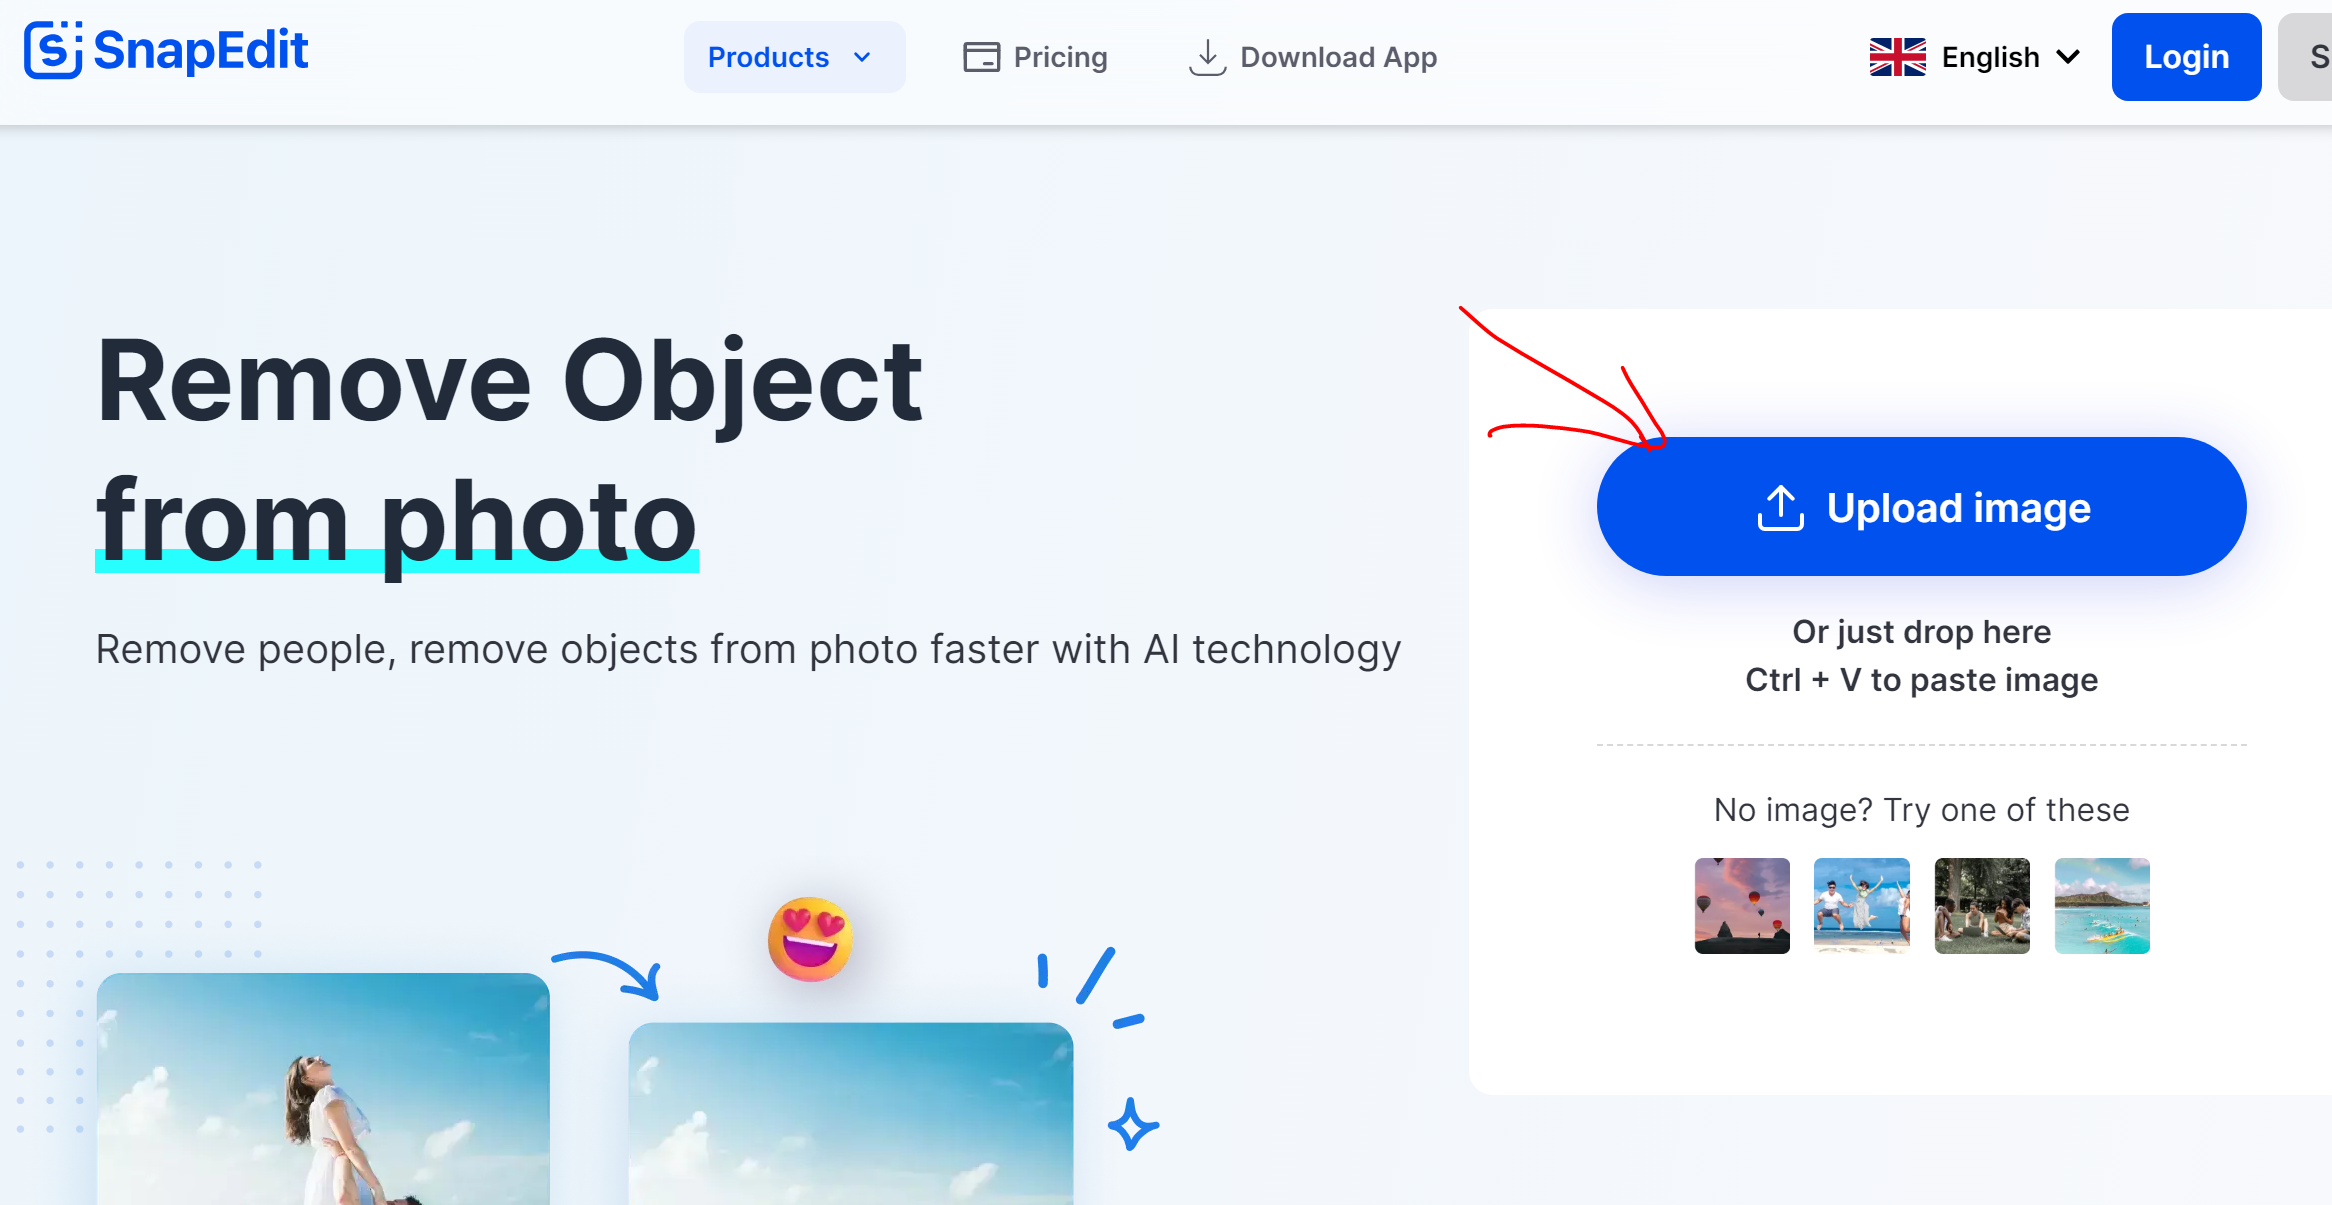This screenshot has height=1205, width=2332.
Task: Click the Upload image button
Action: [1921, 507]
